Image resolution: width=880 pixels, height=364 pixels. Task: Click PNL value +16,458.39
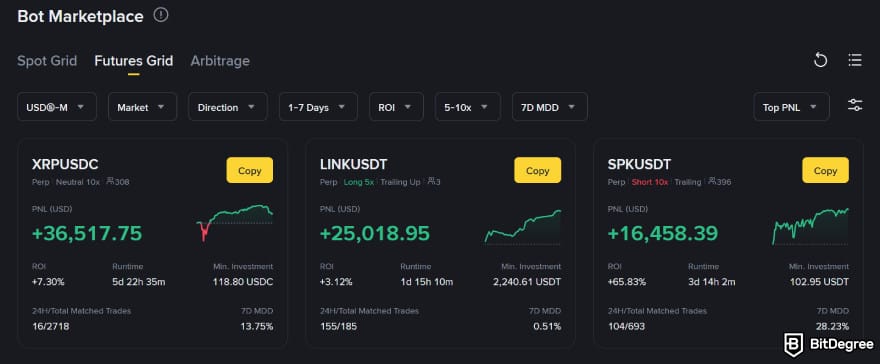pos(663,233)
